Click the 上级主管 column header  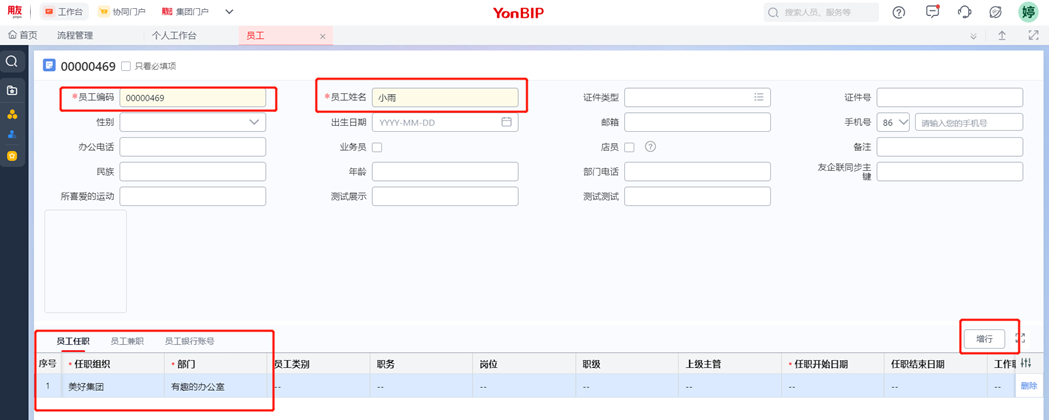tap(729, 364)
